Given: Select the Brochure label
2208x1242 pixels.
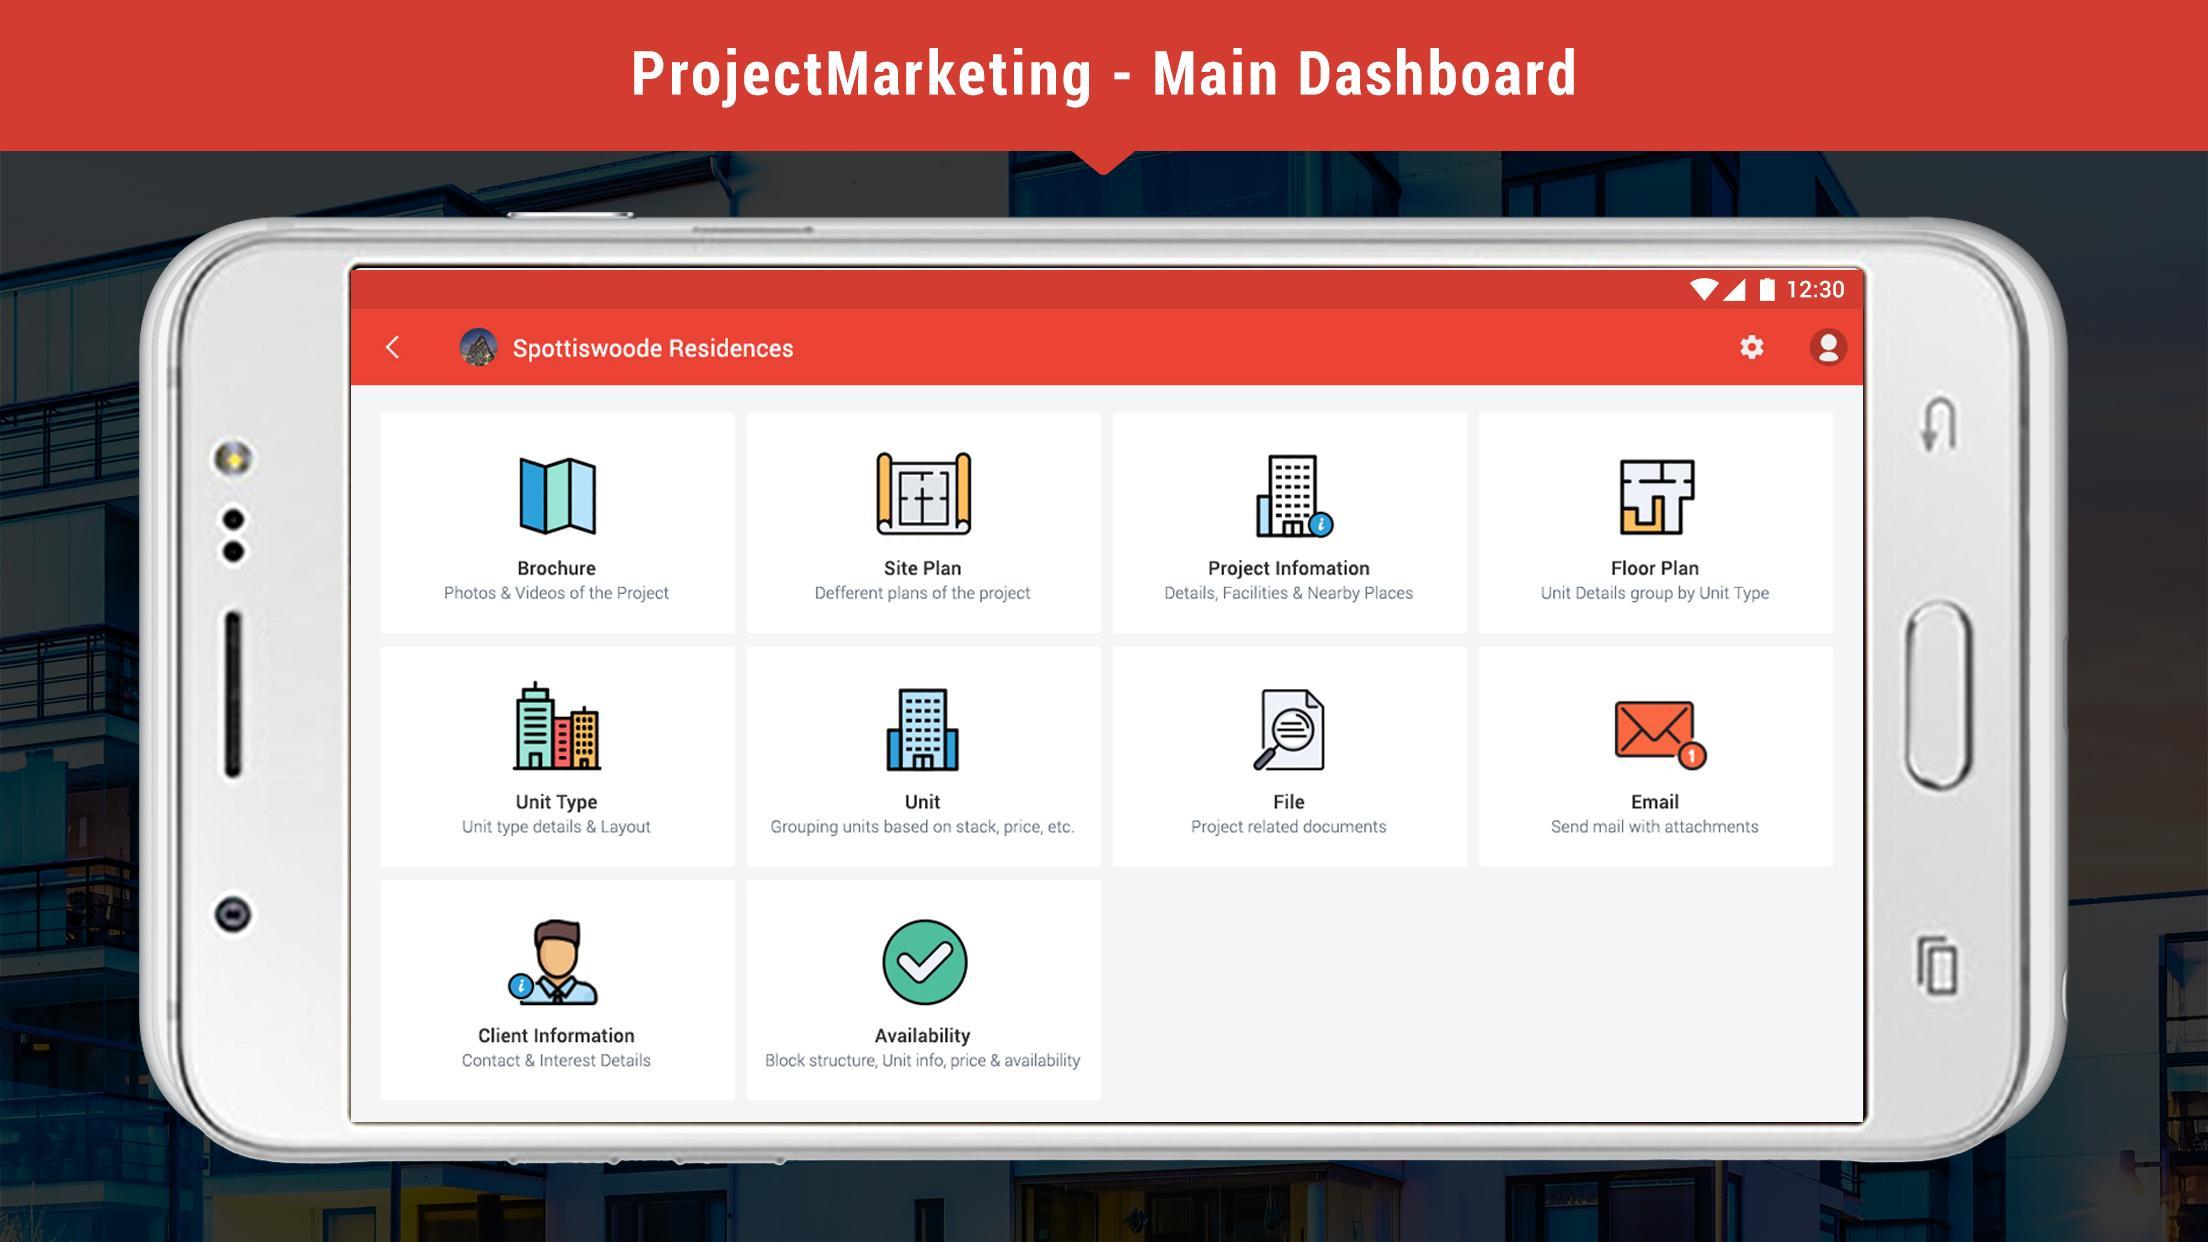Looking at the screenshot, I should [556, 568].
